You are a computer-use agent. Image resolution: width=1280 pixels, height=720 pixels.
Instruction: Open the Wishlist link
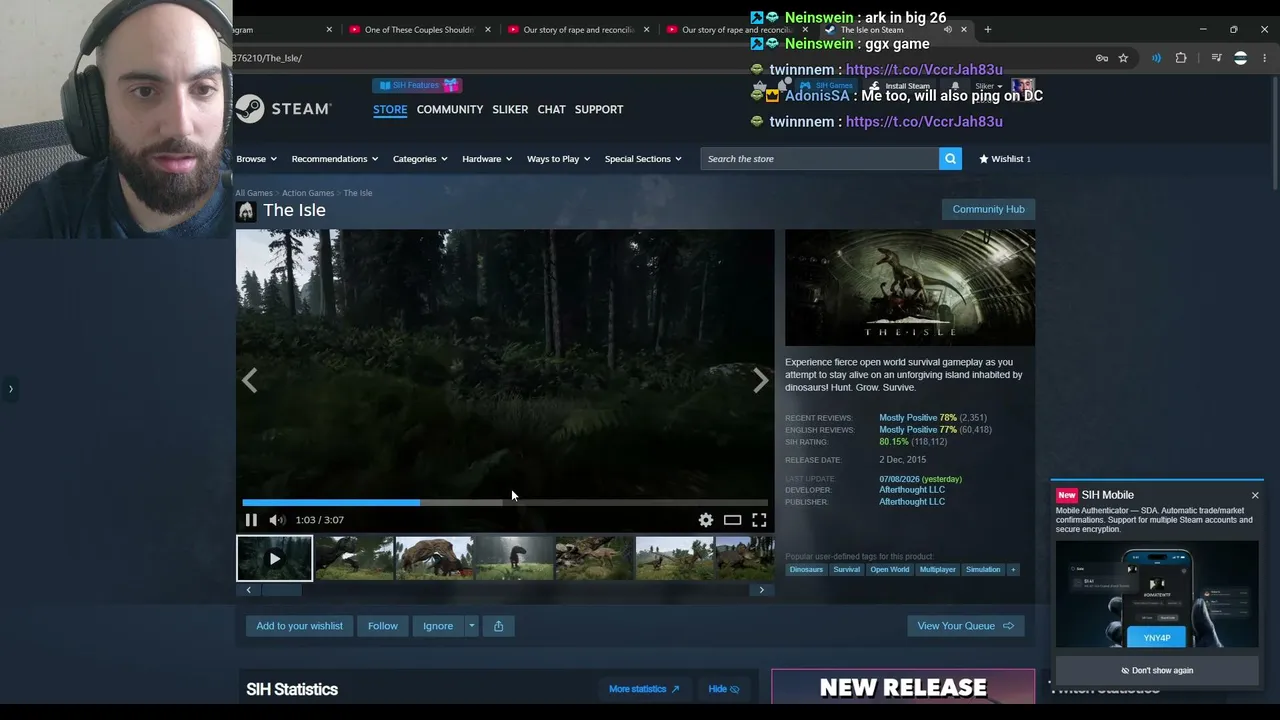(x=1004, y=159)
